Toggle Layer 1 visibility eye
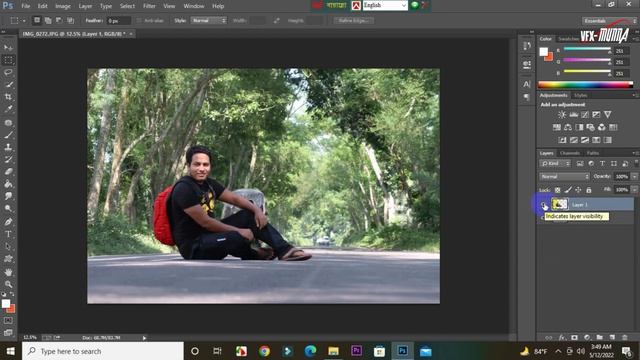 coord(543,204)
